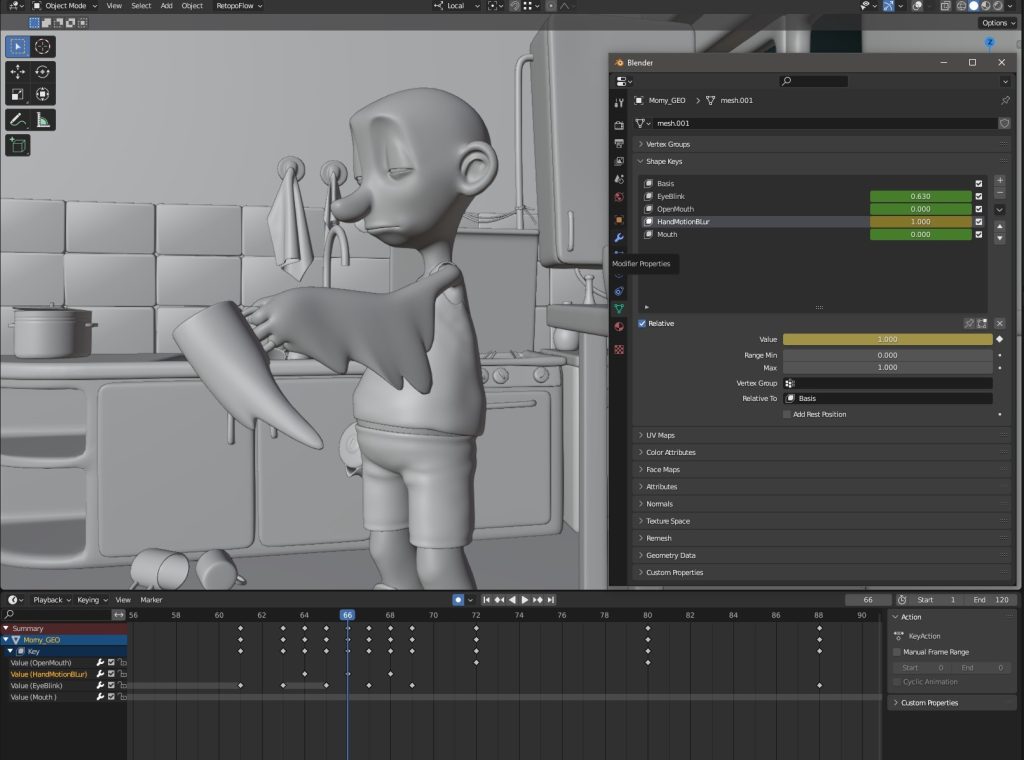Open the Object Data mesh properties tab

(x=618, y=308)
